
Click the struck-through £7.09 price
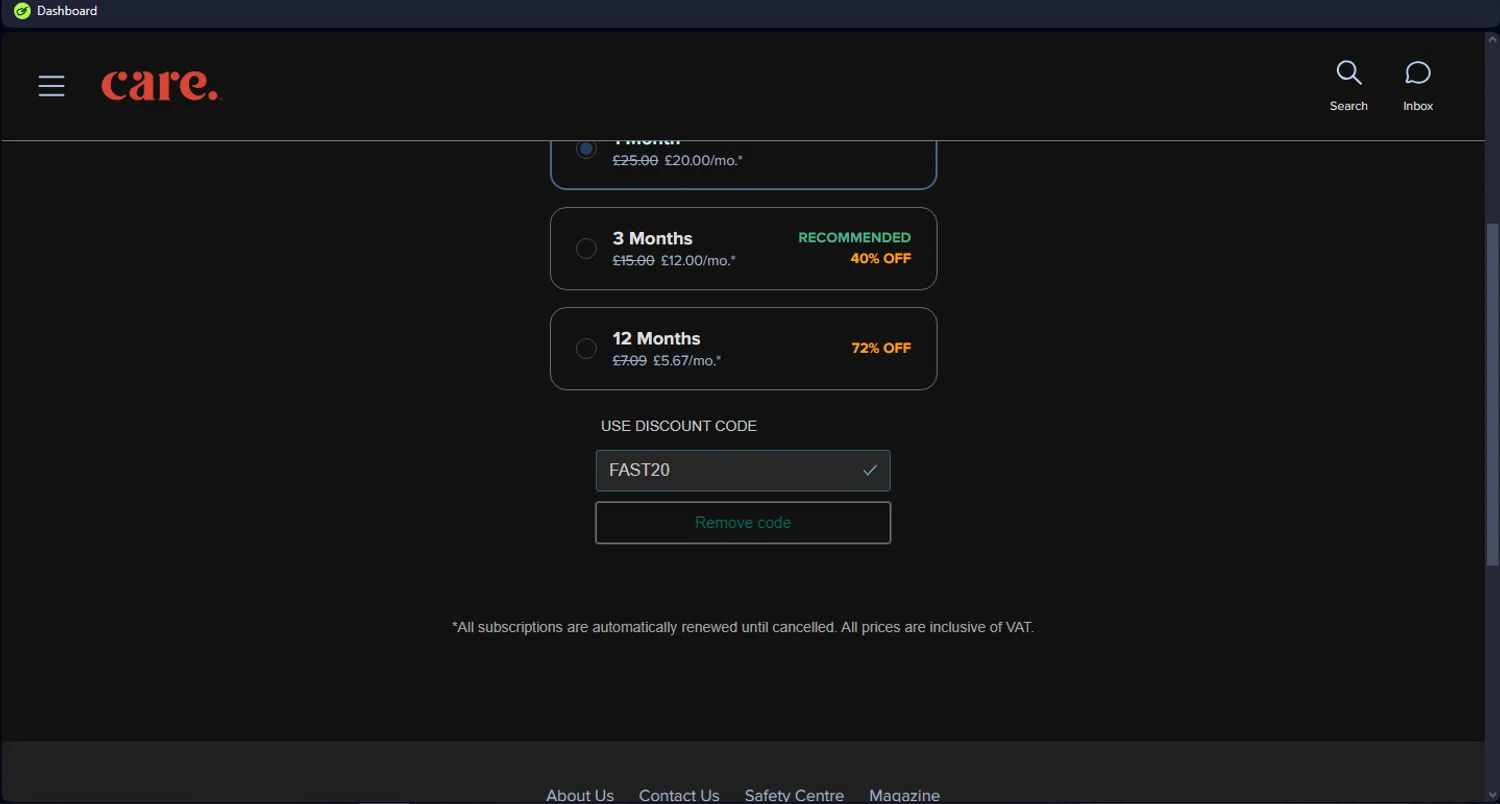coord(630,361)
